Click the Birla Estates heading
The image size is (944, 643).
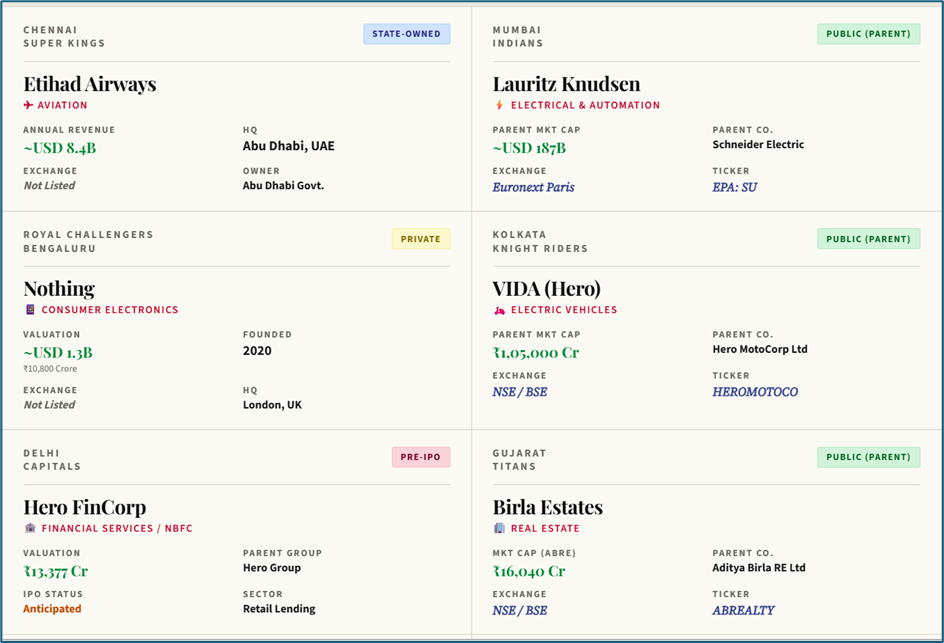click(547, 507)
